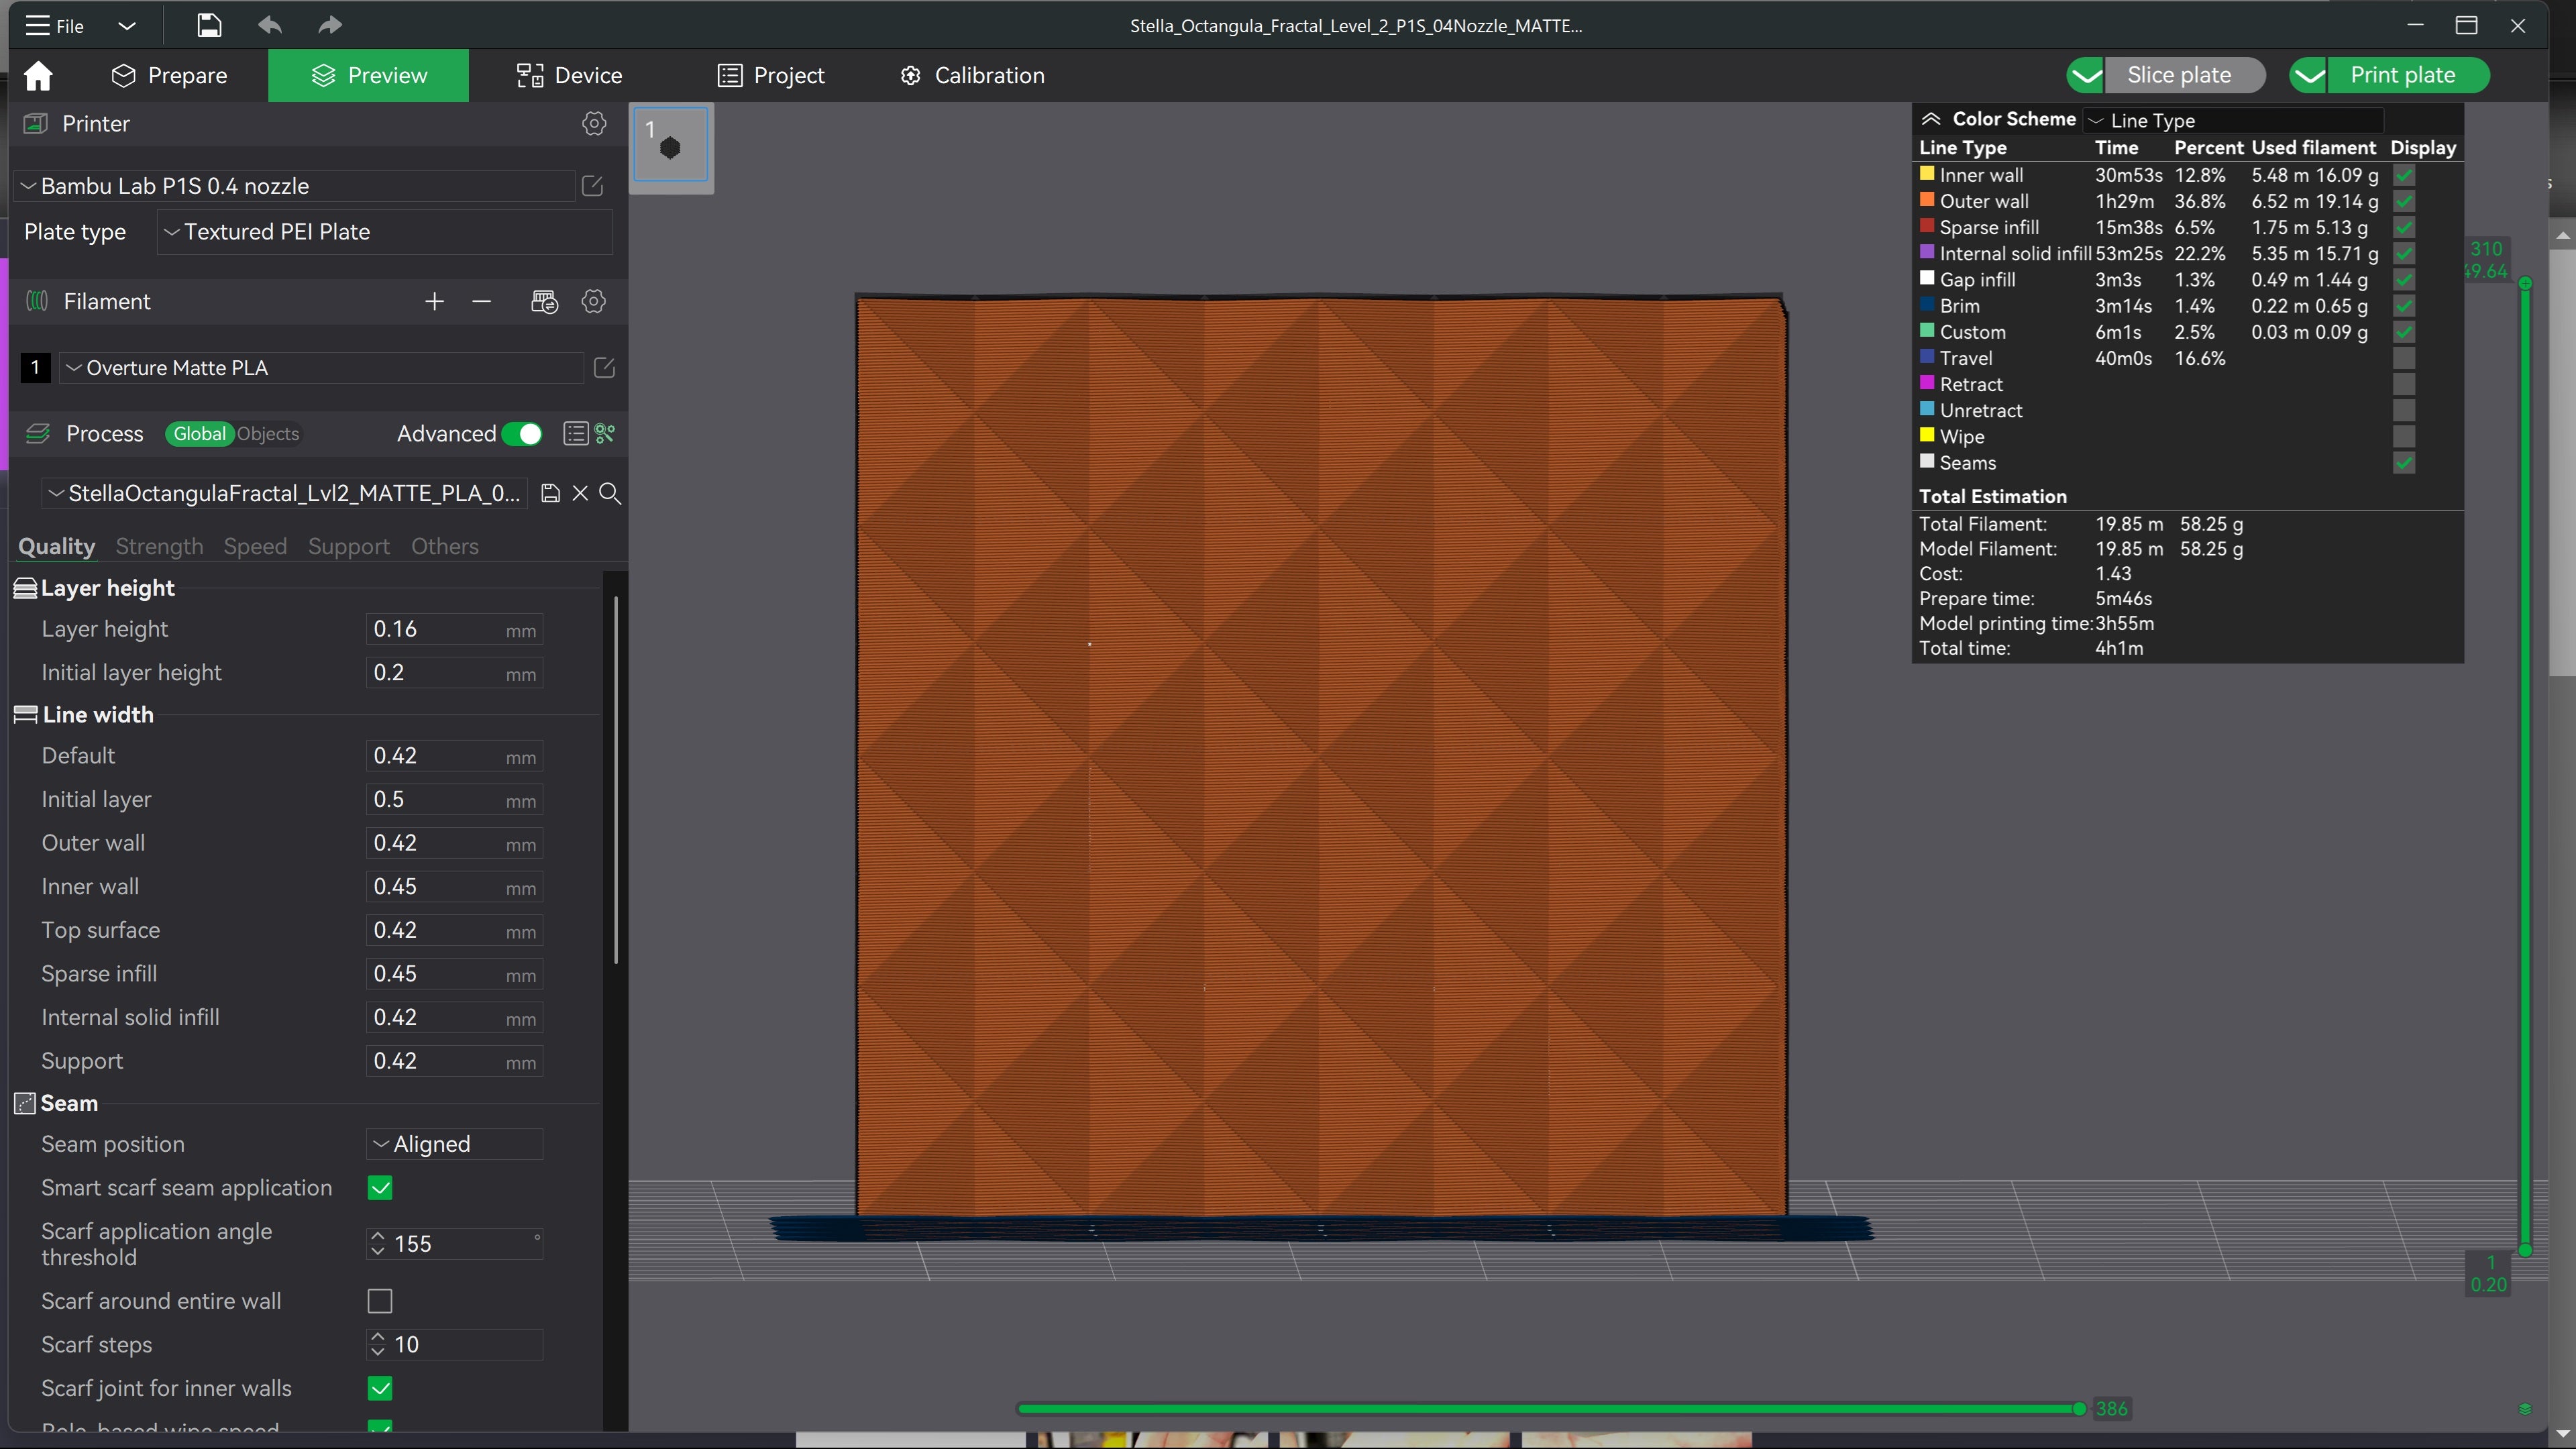Expand the Color Scheme Line Type dropdown
This screenshot has width=2576, height=1449.
click(x=2234, y=120)
